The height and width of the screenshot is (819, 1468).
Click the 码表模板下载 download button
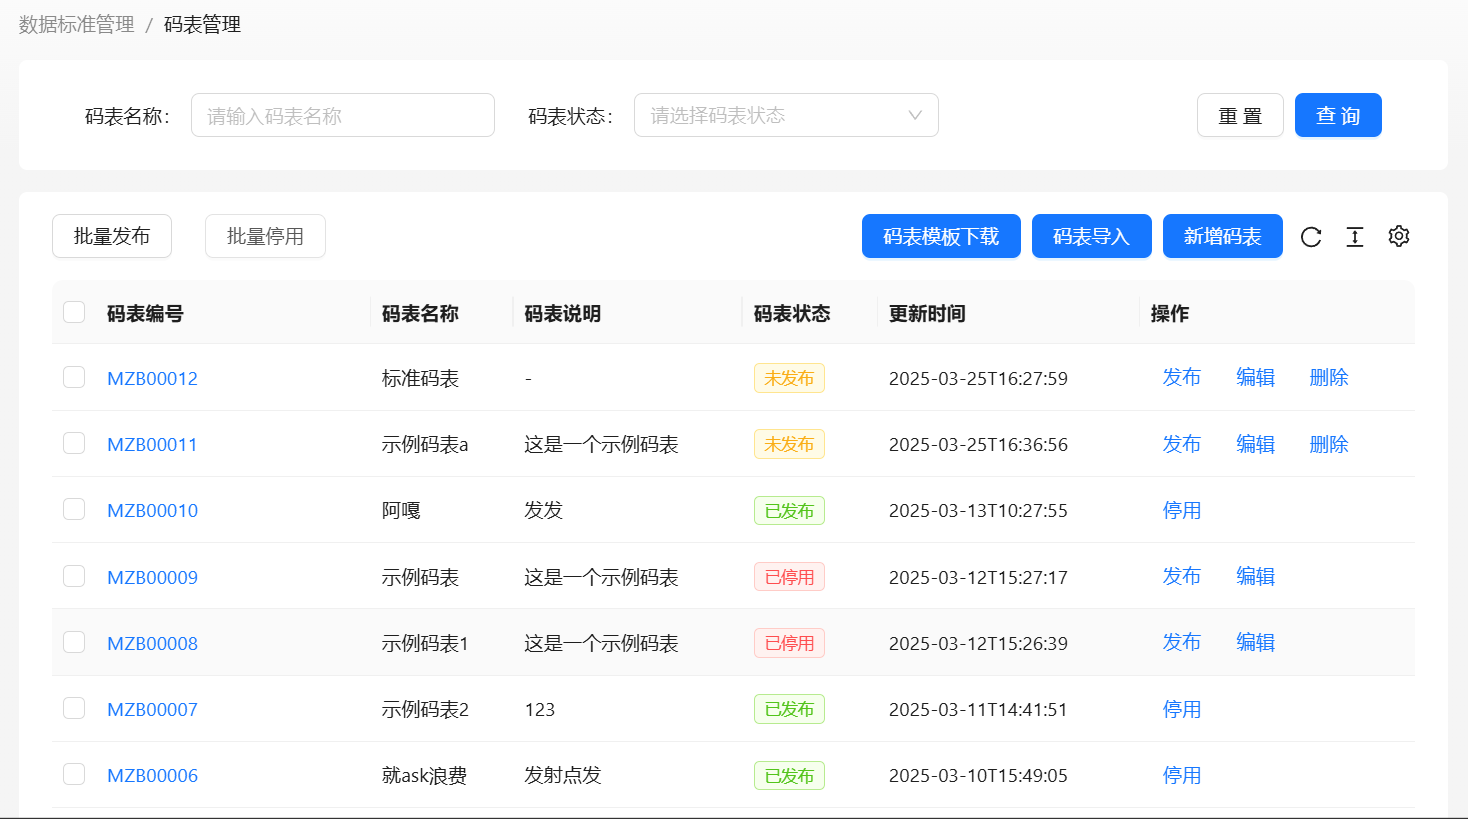coord(941,236)
